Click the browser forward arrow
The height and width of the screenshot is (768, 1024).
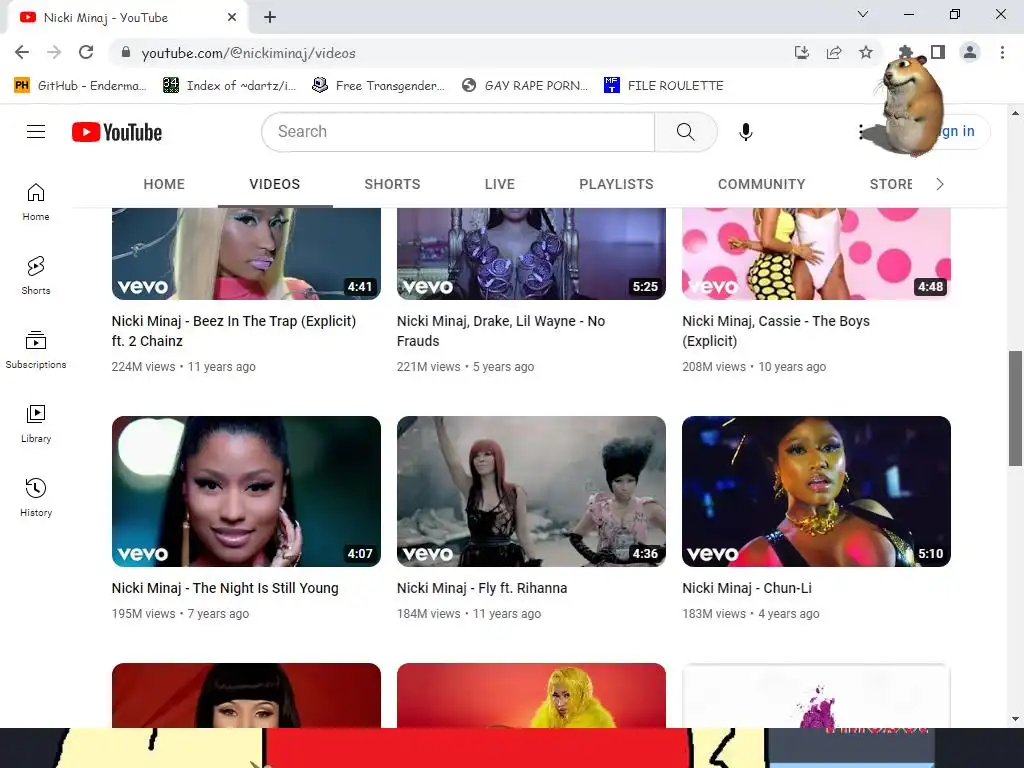pyautogui.click(x=54, y=52)
